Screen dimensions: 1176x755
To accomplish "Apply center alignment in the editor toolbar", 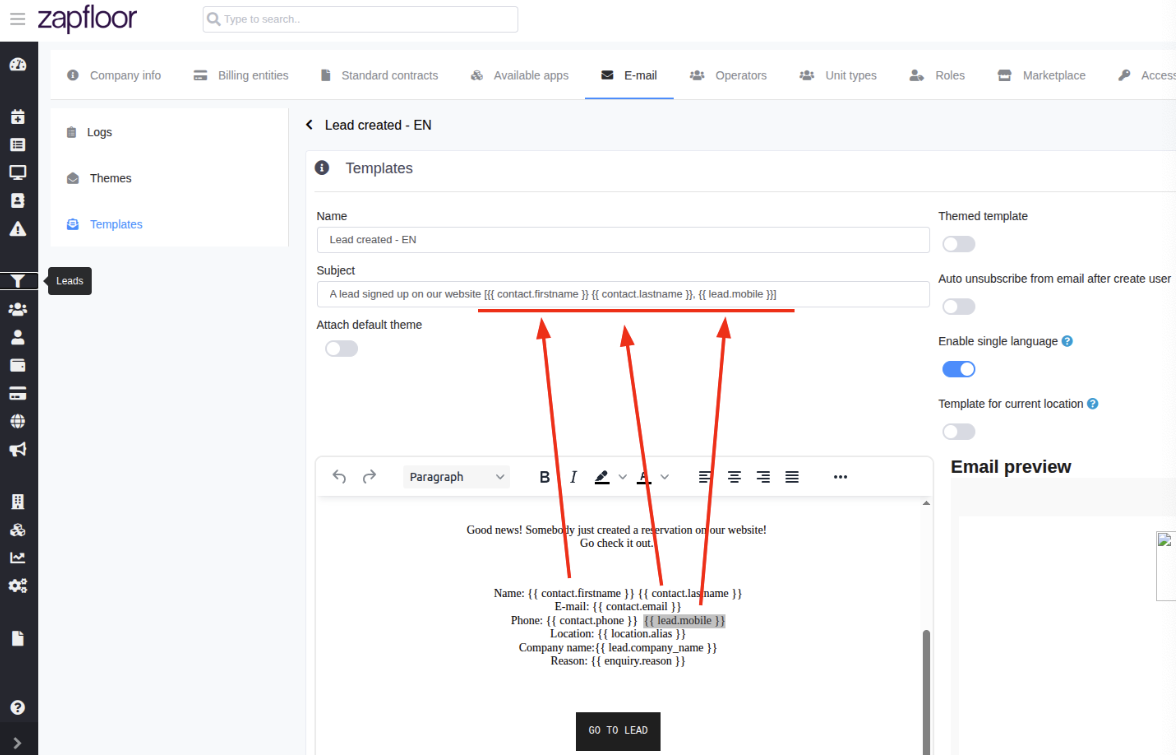I will coord(734,476).
